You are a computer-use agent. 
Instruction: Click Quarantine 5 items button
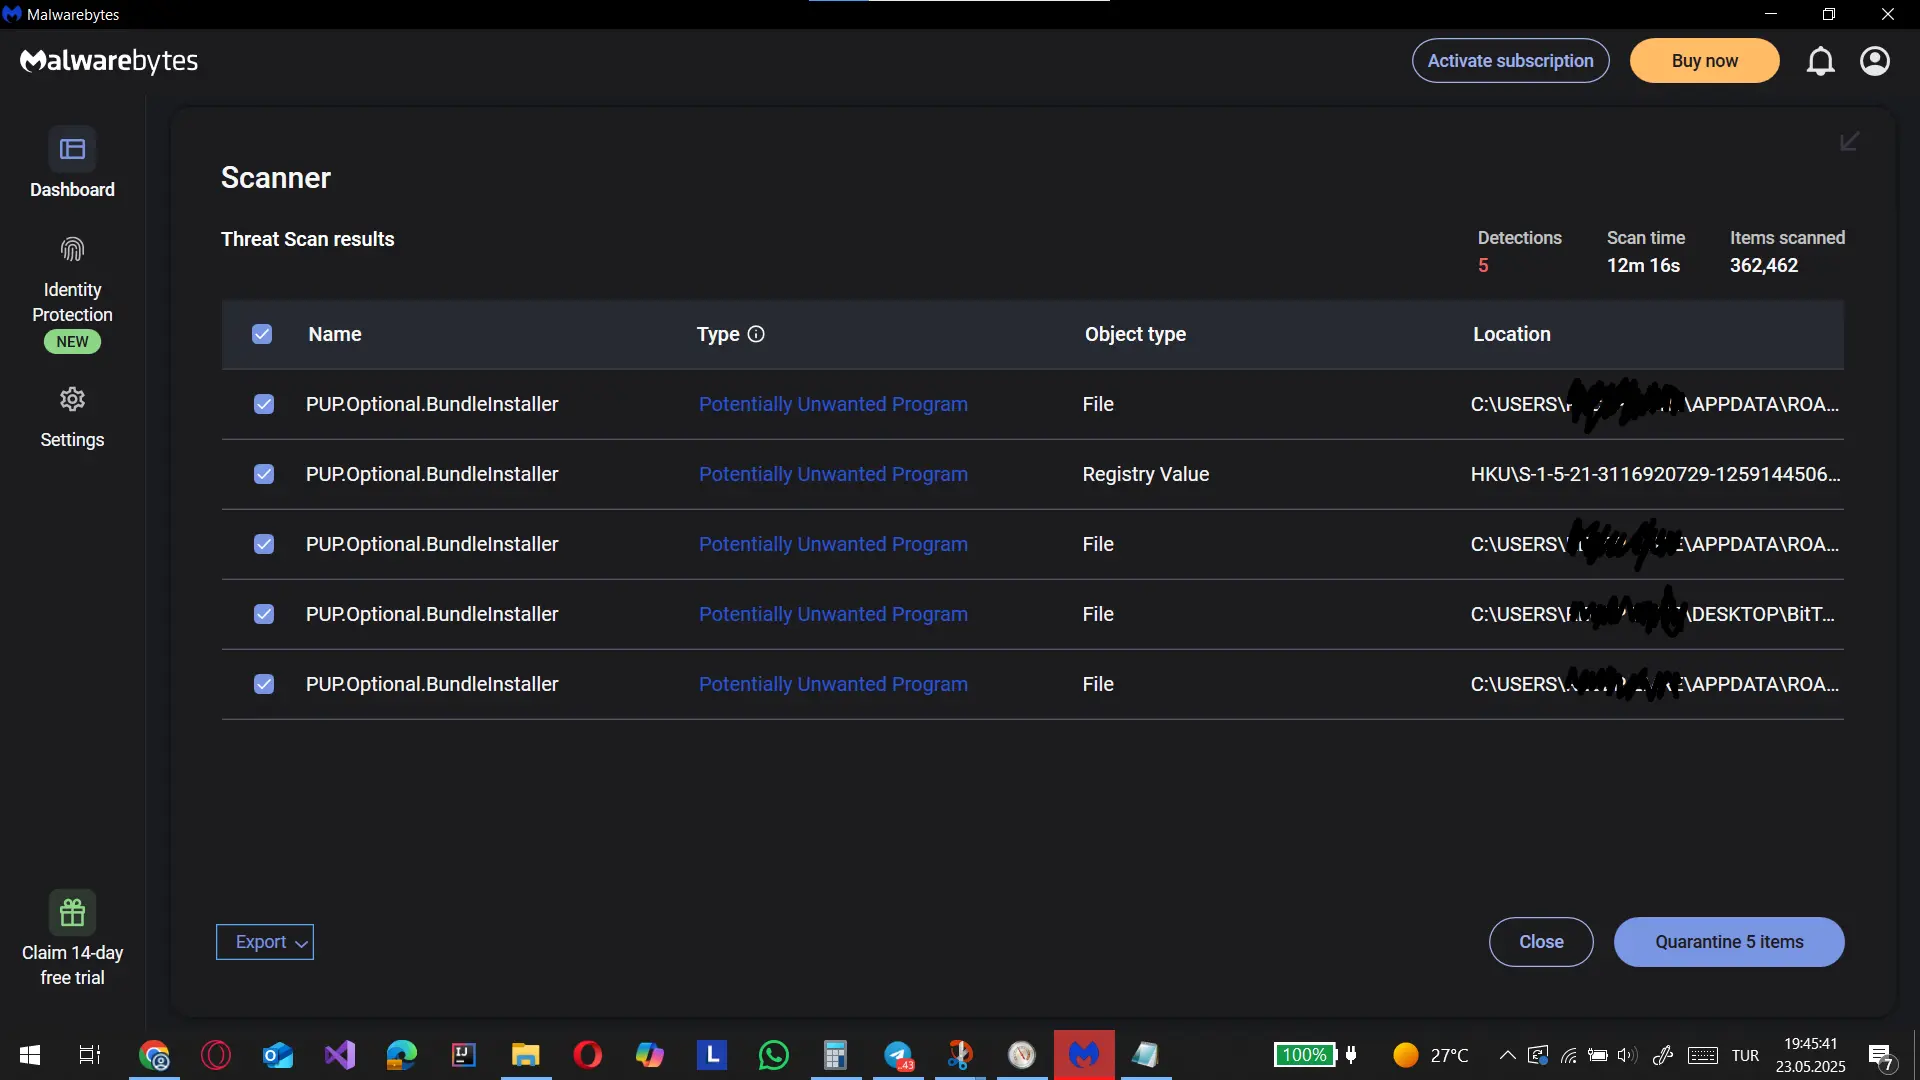coord(1729,942)
